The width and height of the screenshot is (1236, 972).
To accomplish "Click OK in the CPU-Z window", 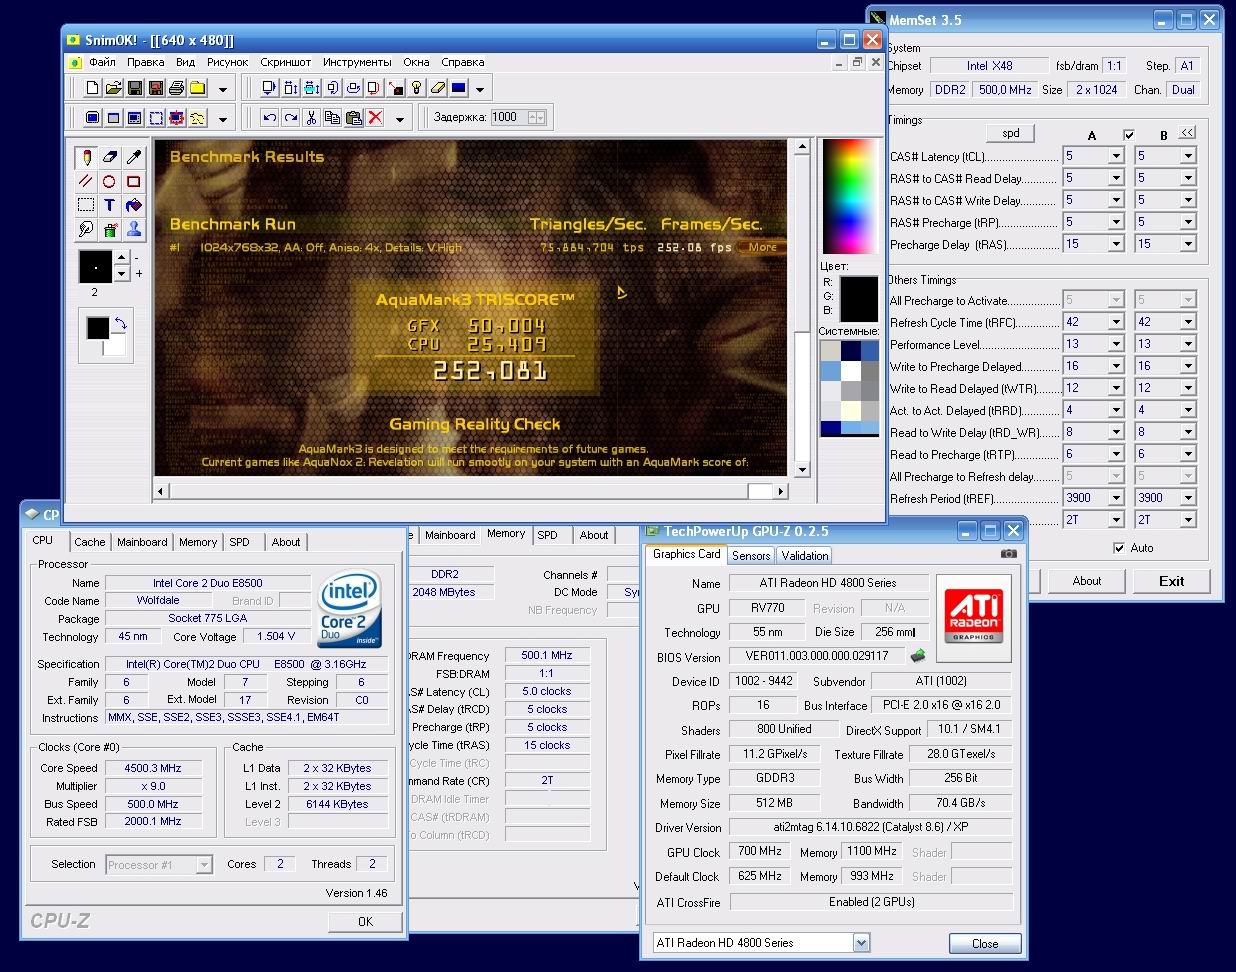I will [x=365, y=922].
